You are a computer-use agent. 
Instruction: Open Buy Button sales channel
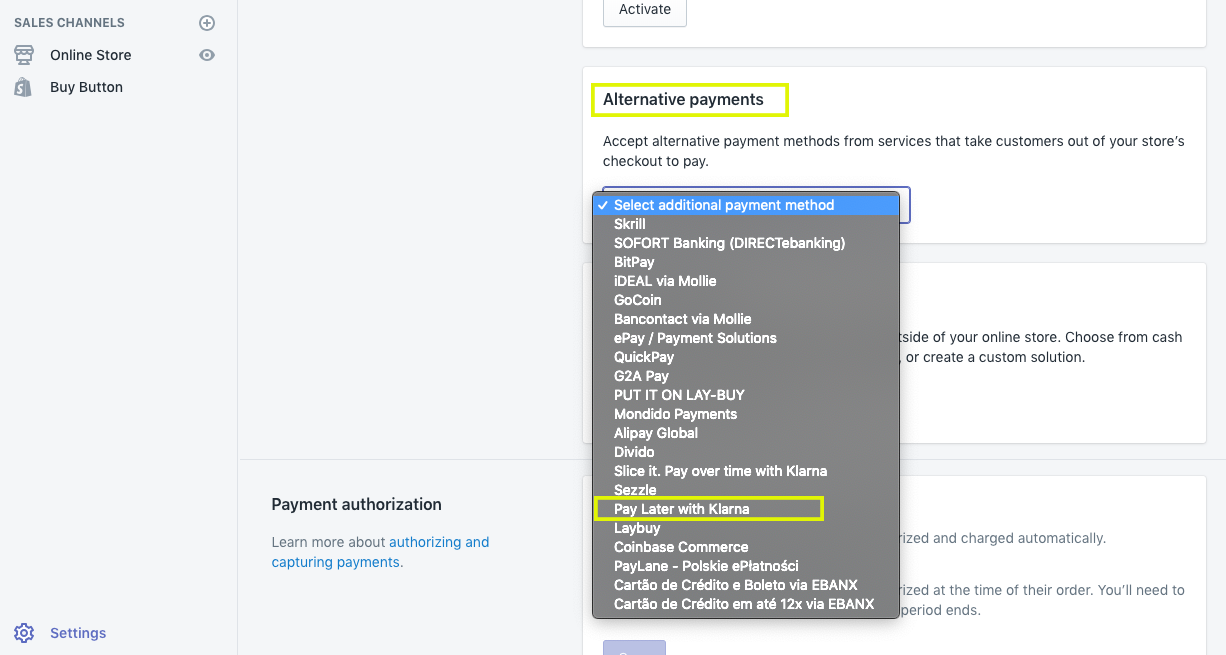coord(86,87)
